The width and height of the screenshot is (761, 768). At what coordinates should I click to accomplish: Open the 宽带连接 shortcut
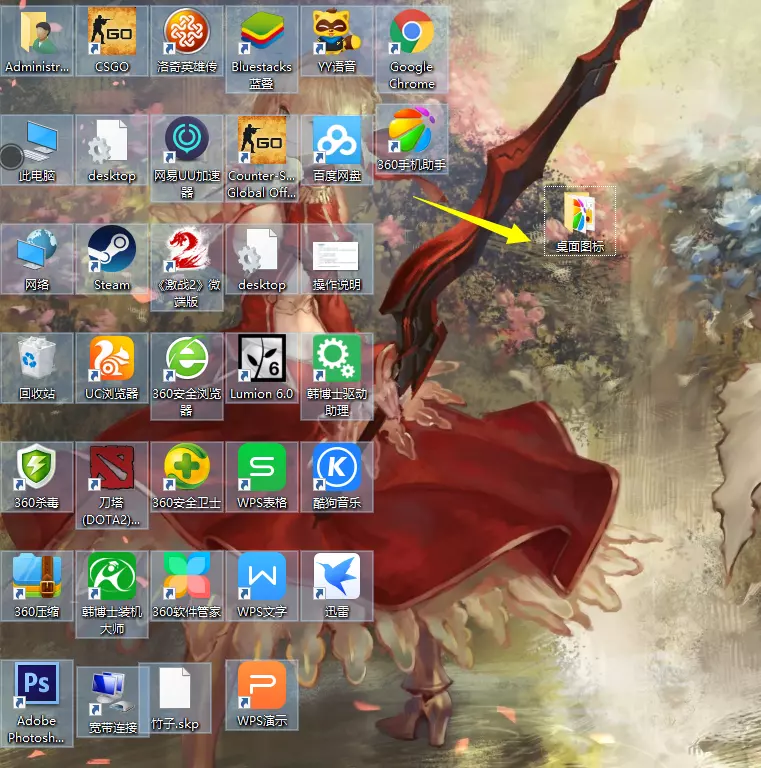coord(112,702)
